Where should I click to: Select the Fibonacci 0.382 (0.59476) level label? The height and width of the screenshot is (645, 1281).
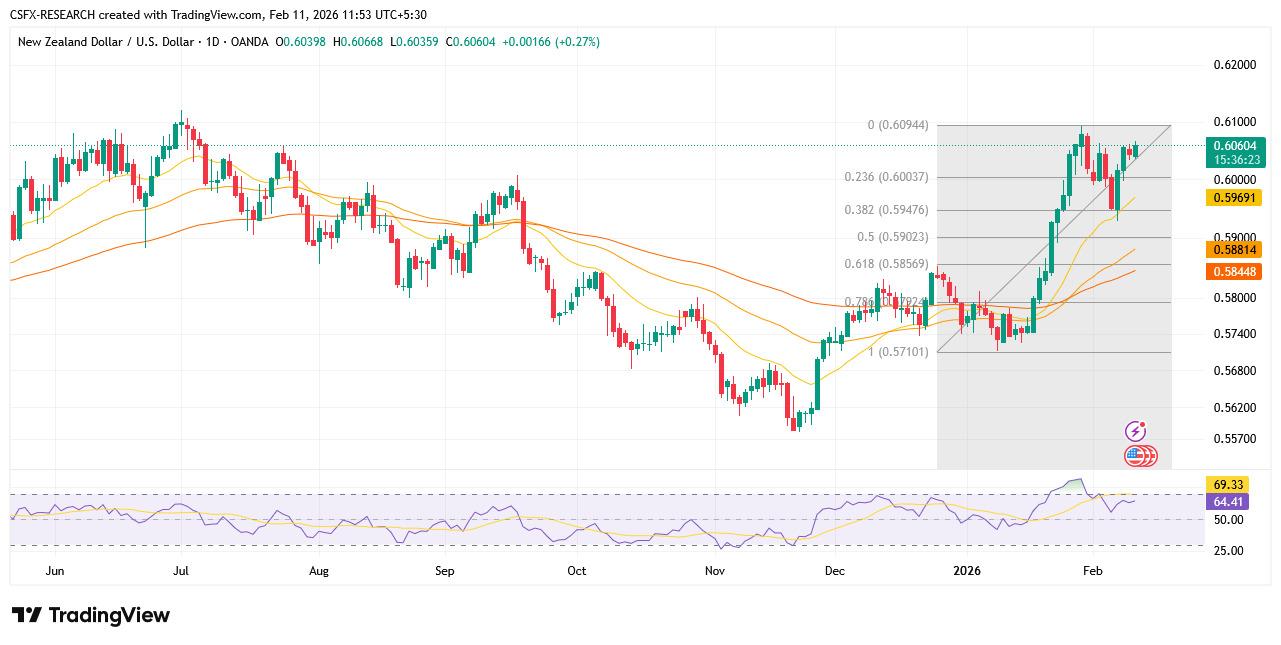(x=887, y=210)
